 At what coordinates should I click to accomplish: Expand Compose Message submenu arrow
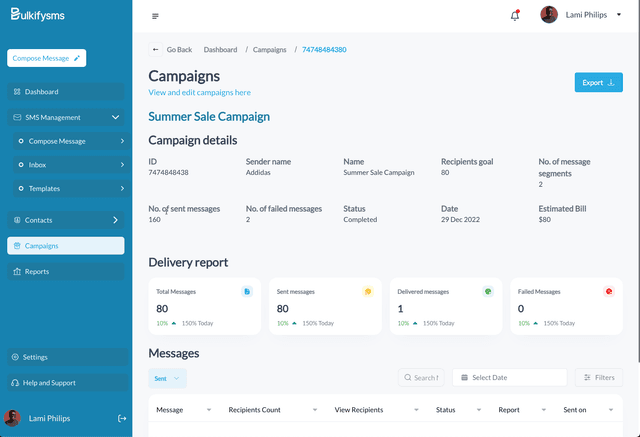point(122,141)
